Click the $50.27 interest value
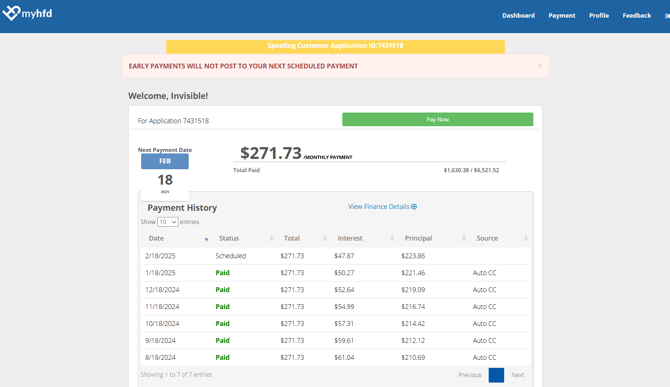Viewport: 670px width, 387px height. tap(344, 273)
